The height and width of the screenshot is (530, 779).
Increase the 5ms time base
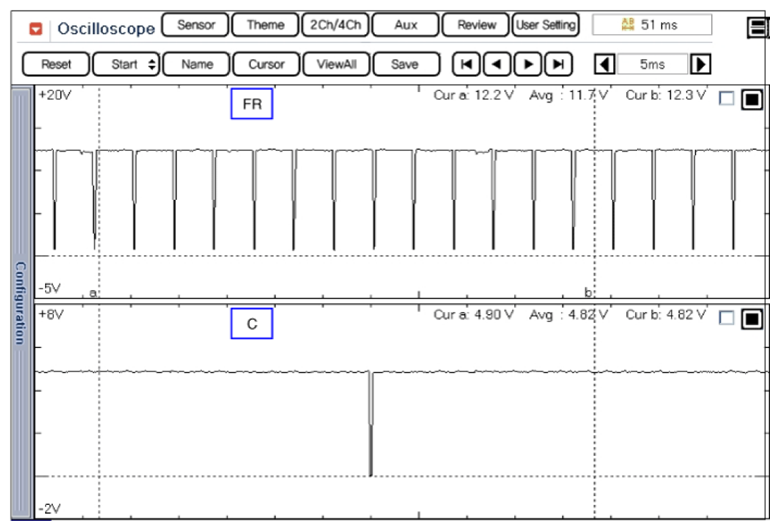[x=701, y=64]
